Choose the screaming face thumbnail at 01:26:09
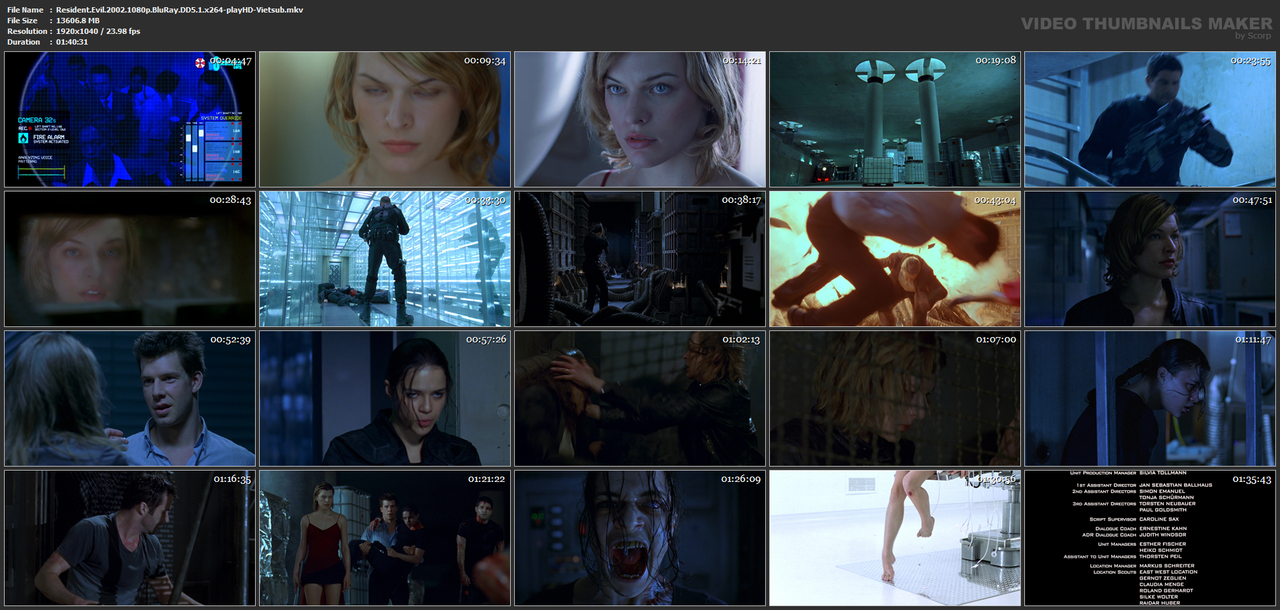Screen dimensions: 1280x610 coord(640,538)
